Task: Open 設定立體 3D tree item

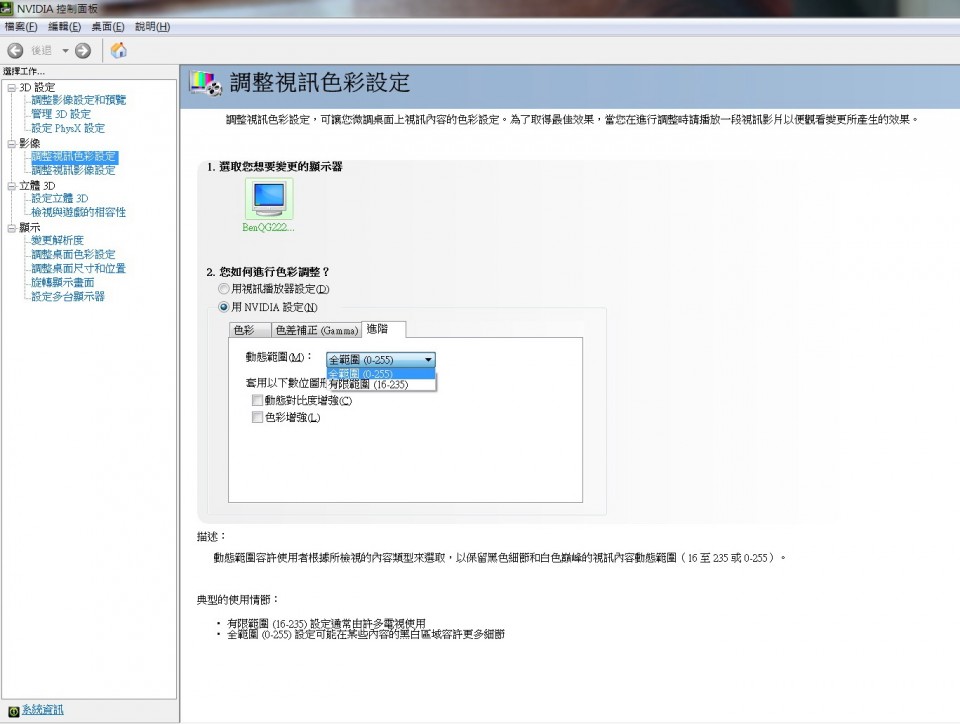Action: (x=59, y=199)
